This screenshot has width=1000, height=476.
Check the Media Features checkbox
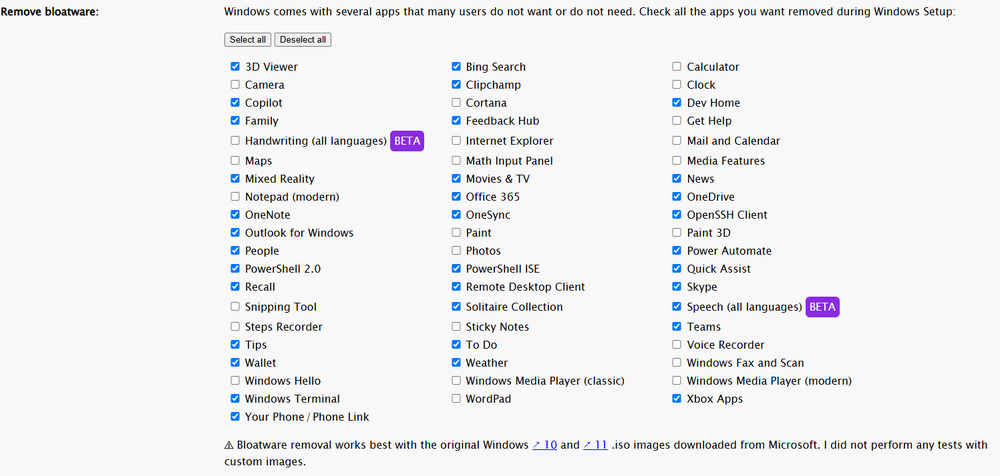(677, 161)
